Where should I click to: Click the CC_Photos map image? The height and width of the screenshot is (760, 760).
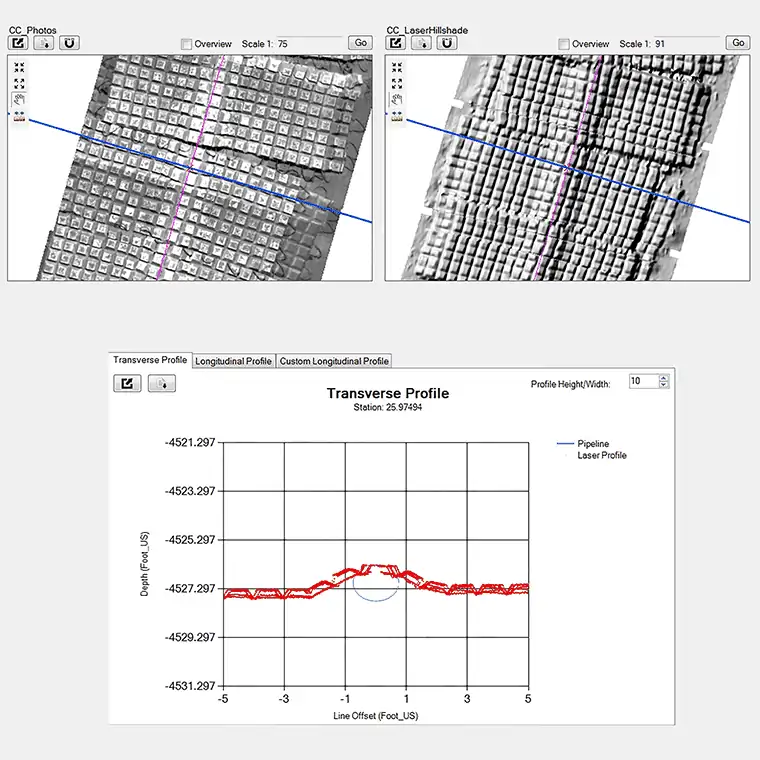190,168
